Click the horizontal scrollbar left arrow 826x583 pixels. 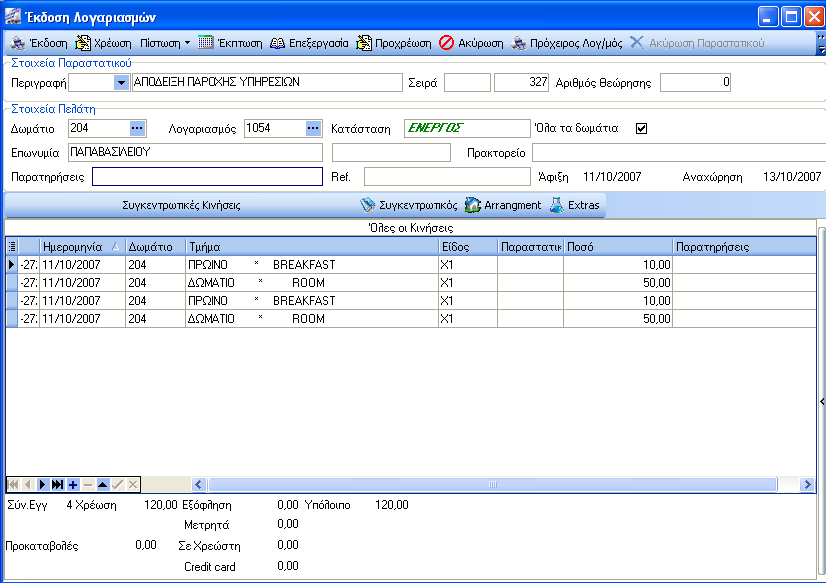click(x=199, y=485)
